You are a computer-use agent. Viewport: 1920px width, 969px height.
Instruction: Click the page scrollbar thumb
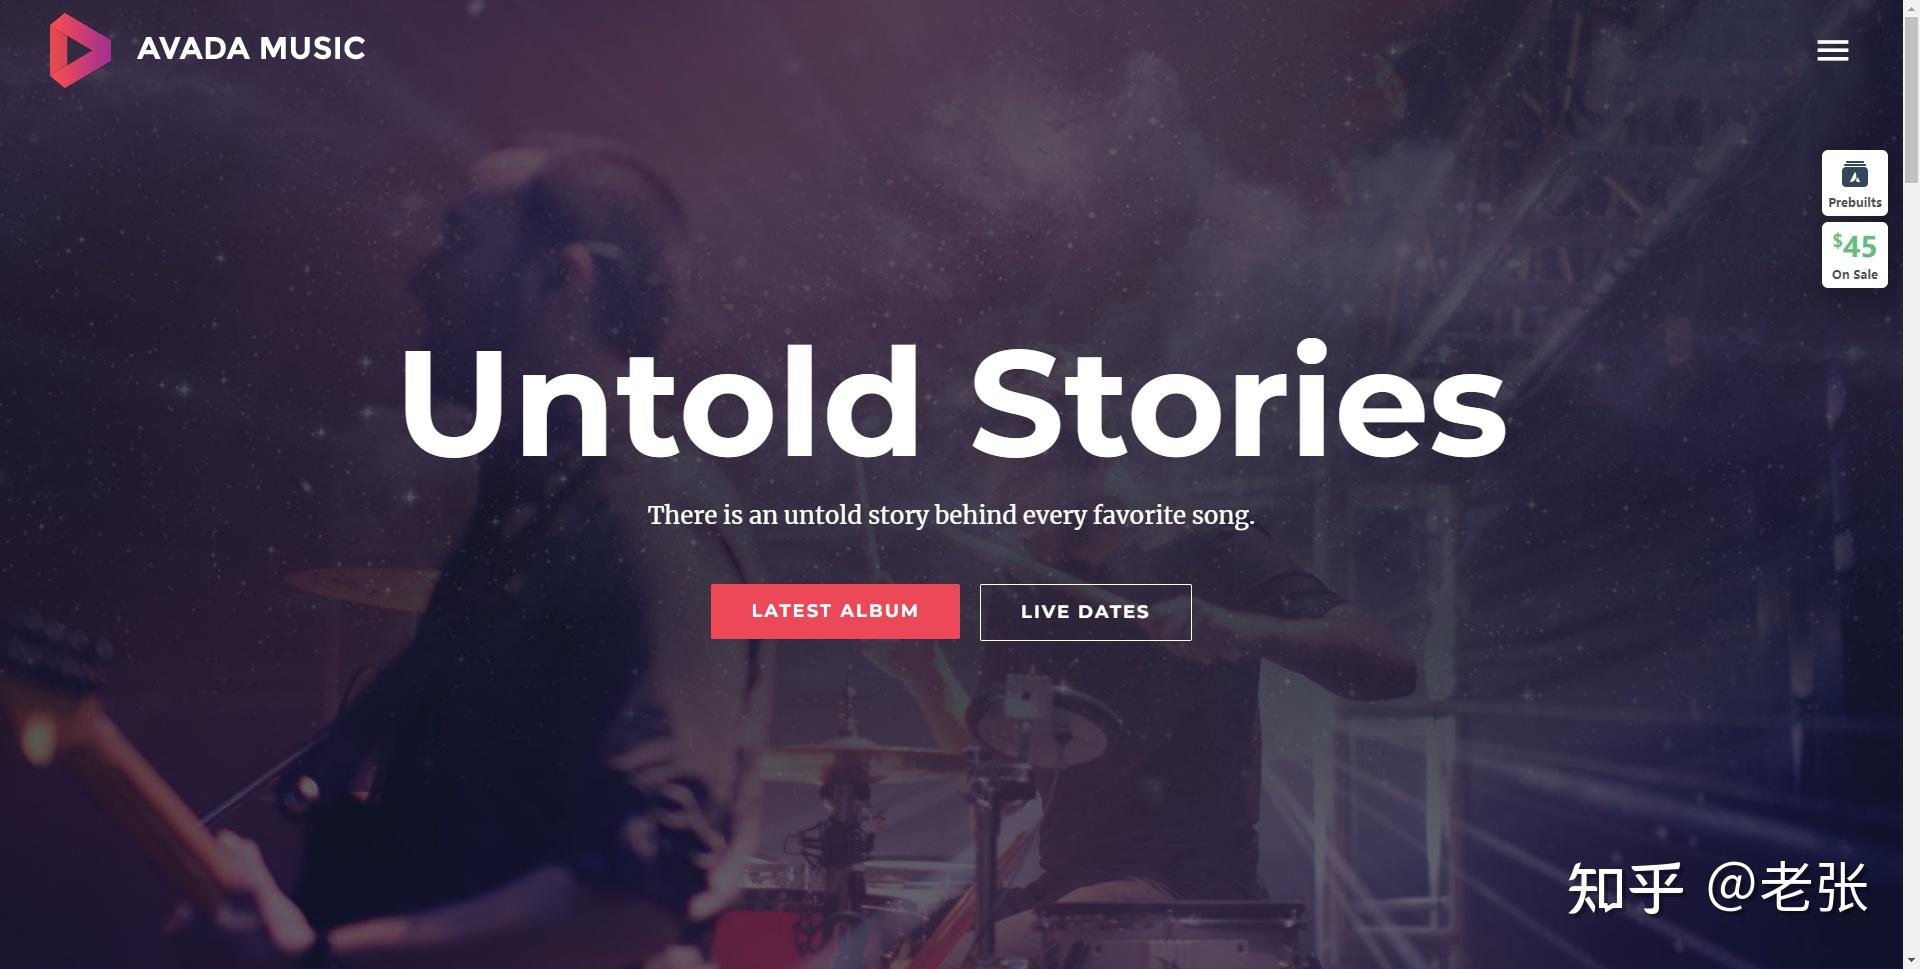(x=1911, y=100)
